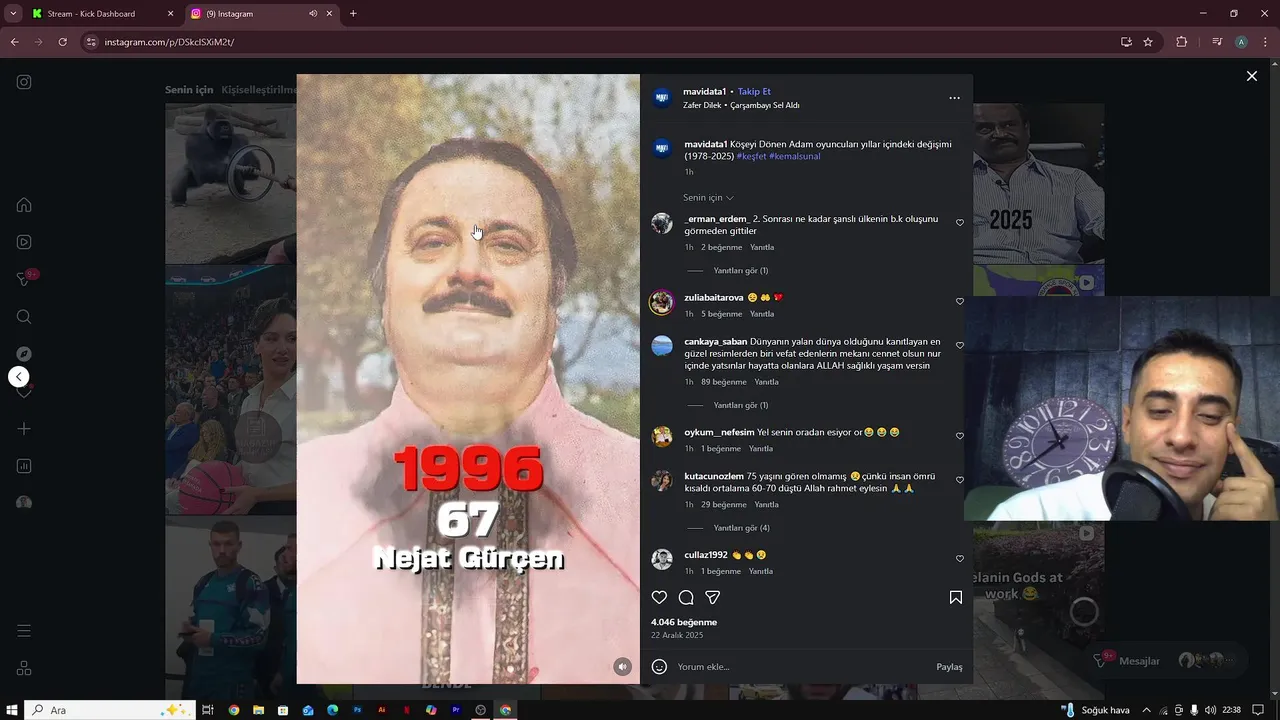Click 'Takip Et' to follow mavidata1
This screenshot has width=1280, height=720.
pos(754,92)
